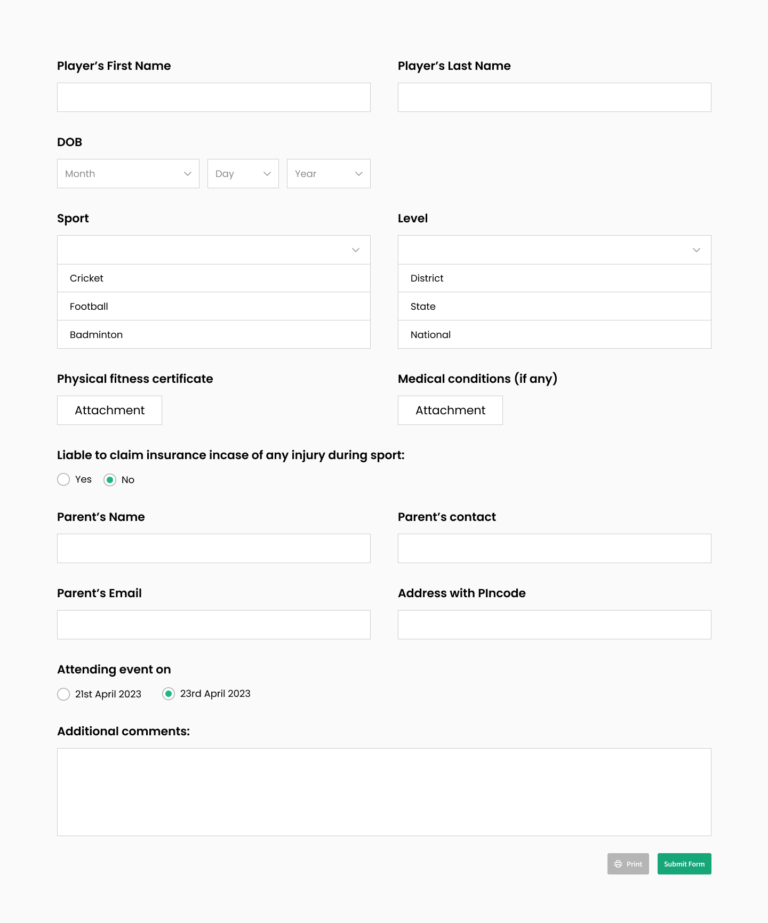Expand the Level selection dropdown

pos(554,249)
